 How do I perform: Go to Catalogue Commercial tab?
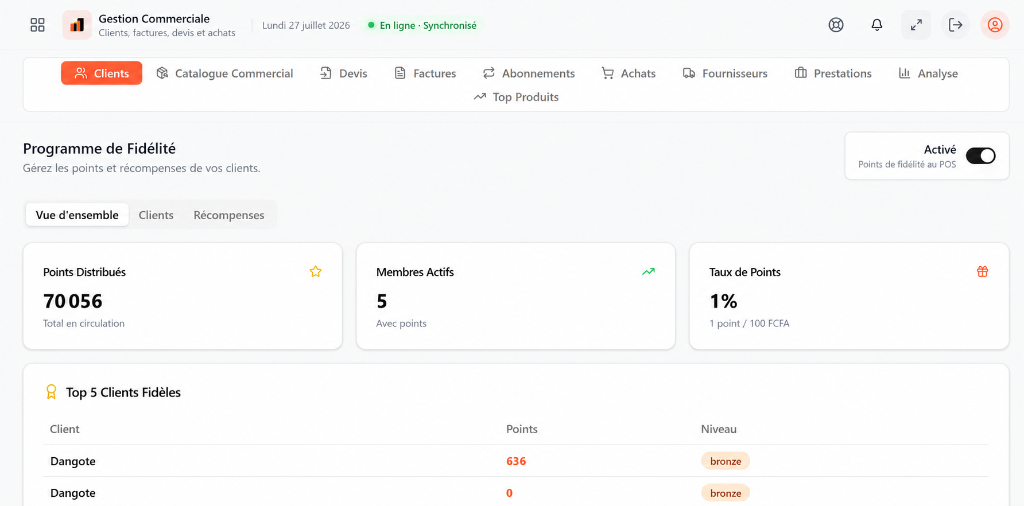click(225, 73)
